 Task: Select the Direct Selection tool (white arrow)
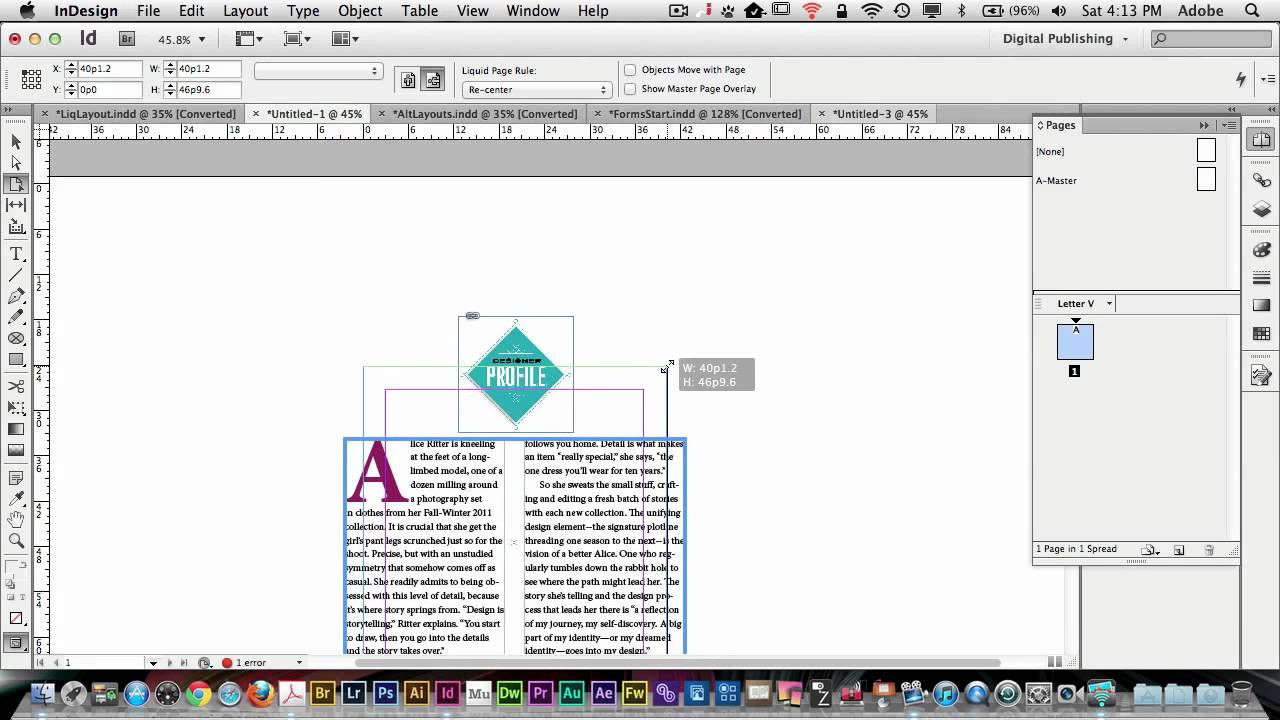16,163
